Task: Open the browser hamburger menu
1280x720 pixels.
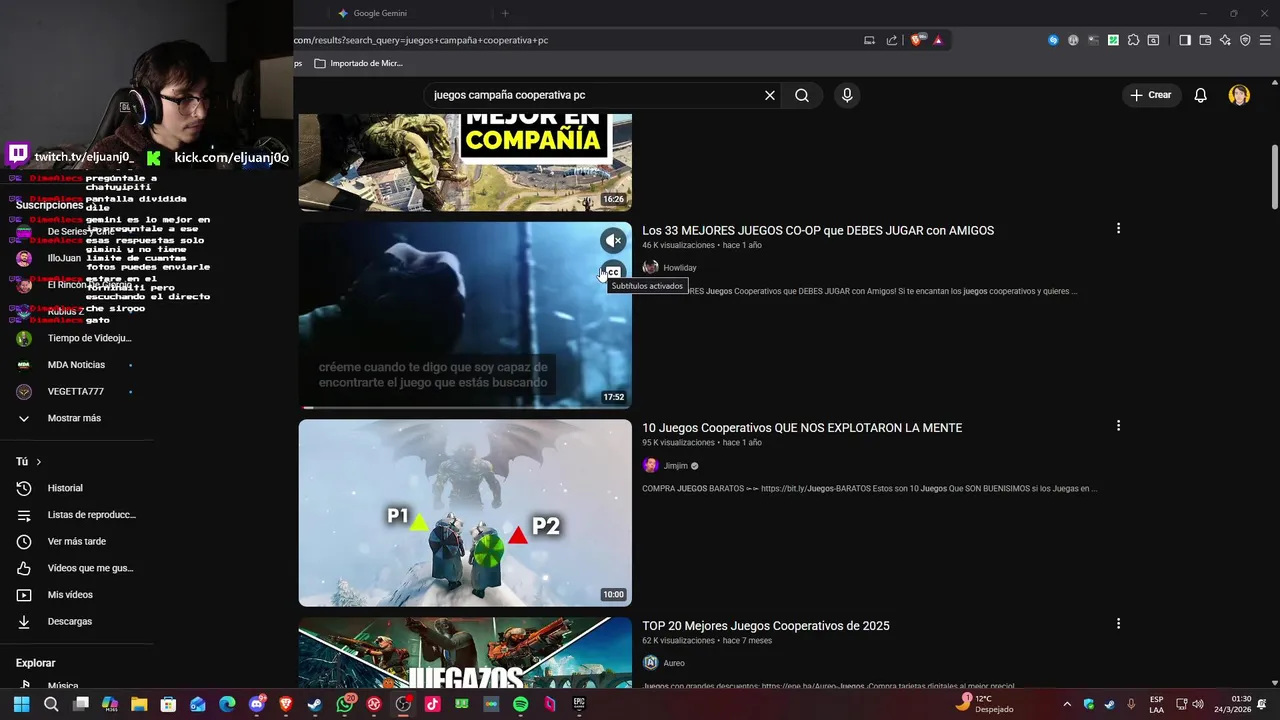Action: pyautogui.click(x=1266, y=40)
